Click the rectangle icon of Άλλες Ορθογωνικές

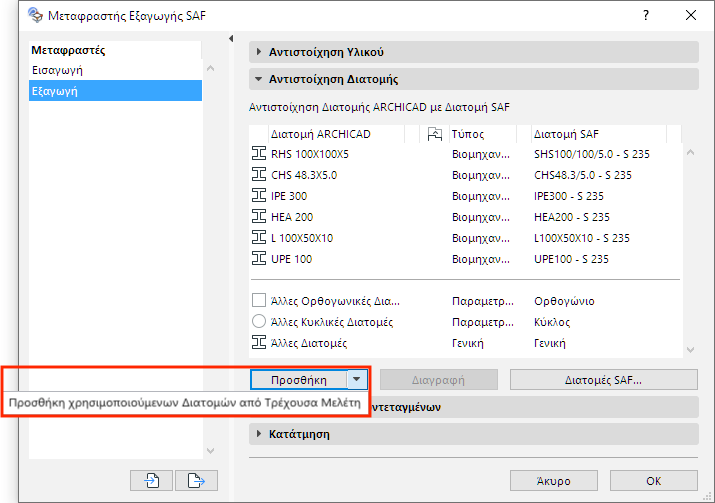(x=259, y=301)
